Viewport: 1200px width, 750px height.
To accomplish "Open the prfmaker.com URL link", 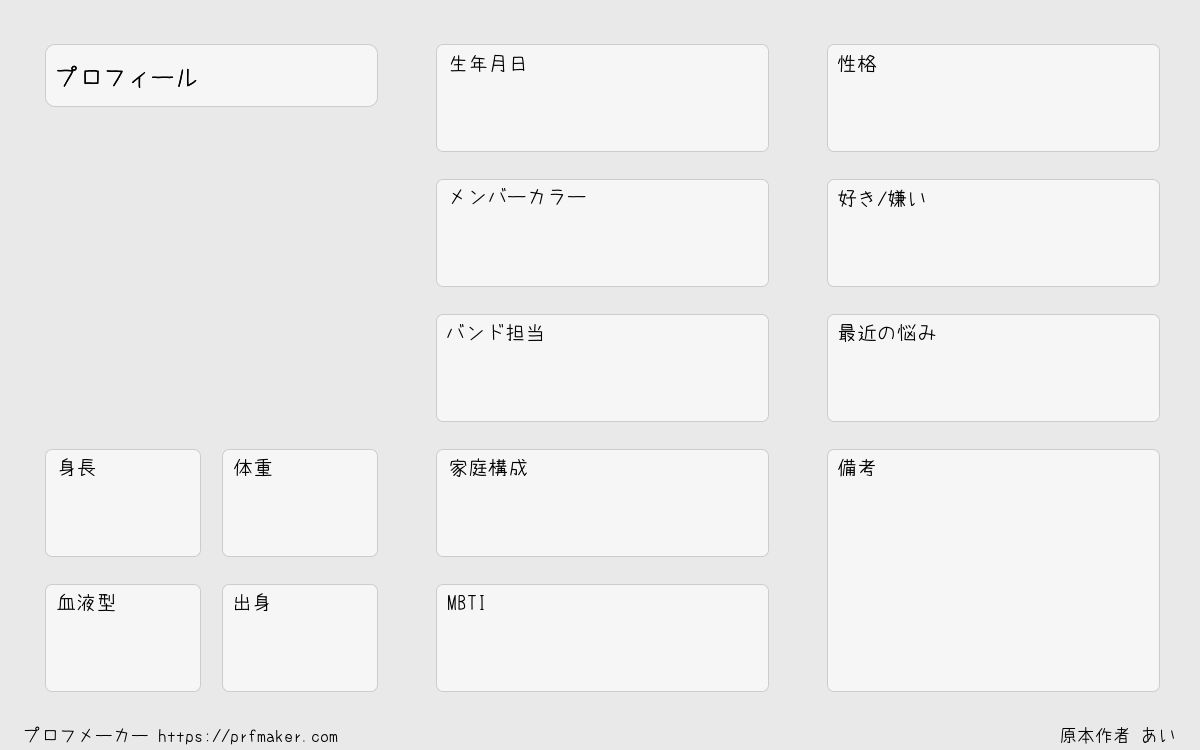I will (x=248, y=737).
